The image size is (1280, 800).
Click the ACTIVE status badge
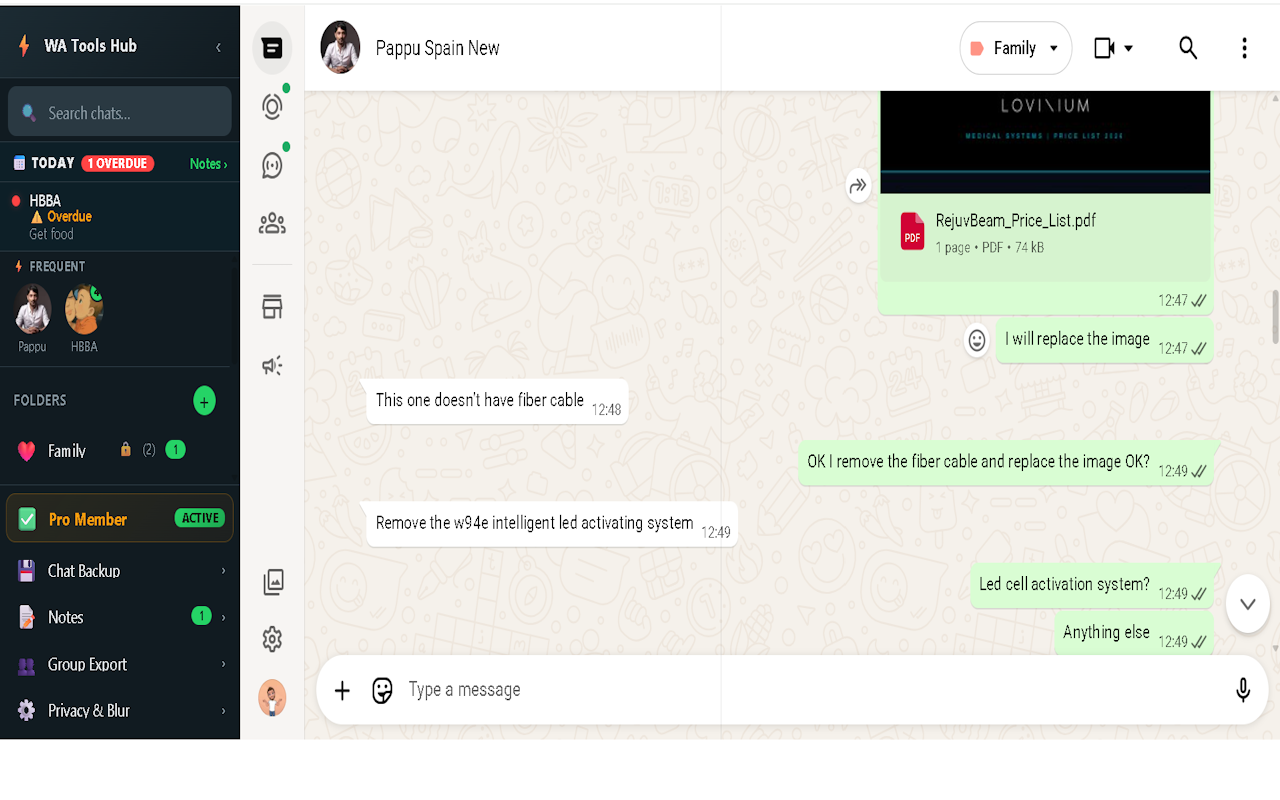coord(200,518)
